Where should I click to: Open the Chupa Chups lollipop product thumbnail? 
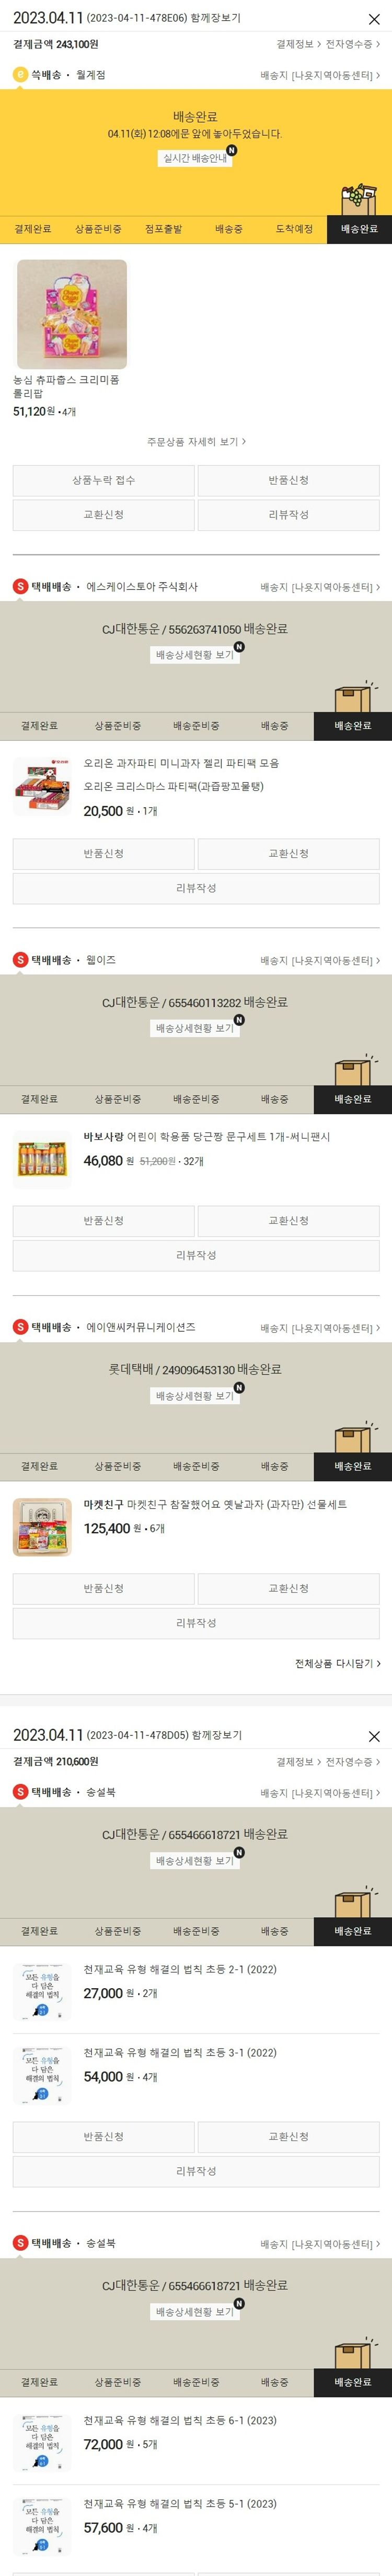click(x=72, y=315)
